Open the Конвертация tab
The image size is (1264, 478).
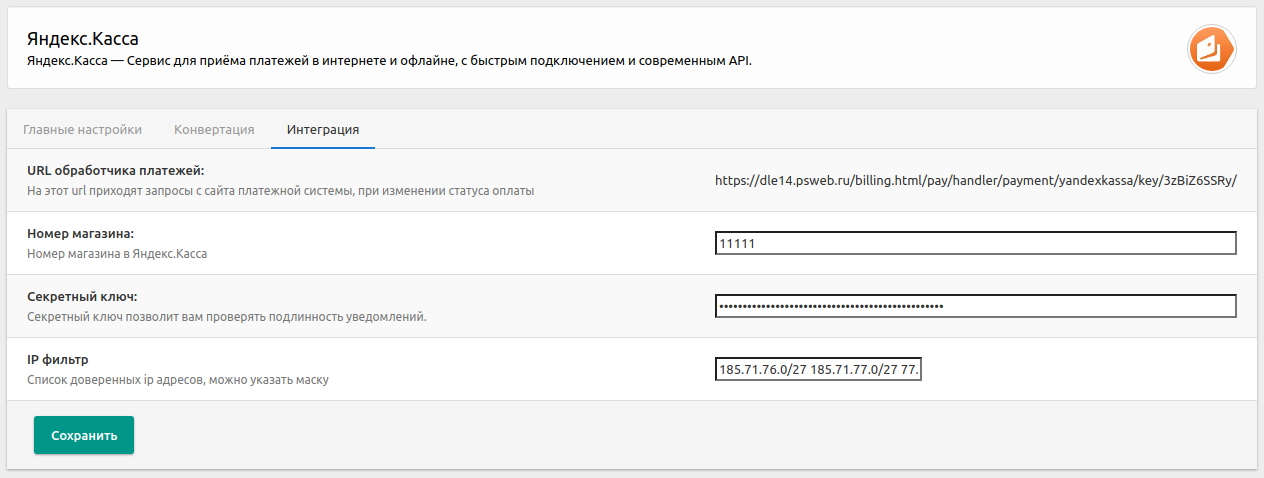214,130
